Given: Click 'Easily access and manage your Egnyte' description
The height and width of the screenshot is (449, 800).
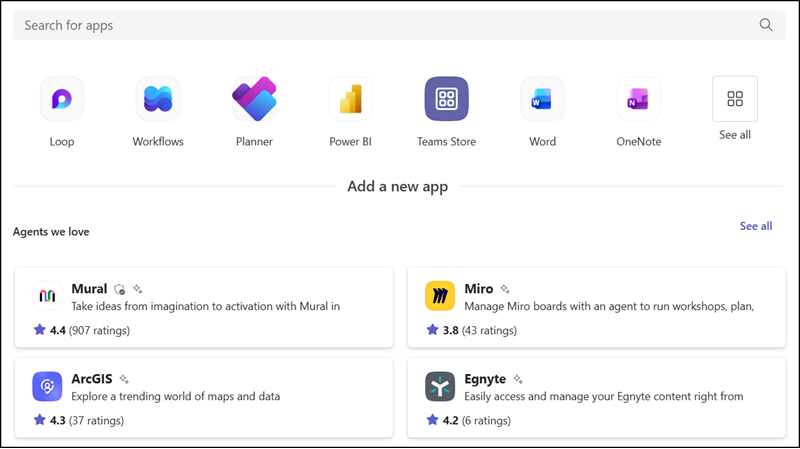Looking at the screenshot, I should pos(604,396).
